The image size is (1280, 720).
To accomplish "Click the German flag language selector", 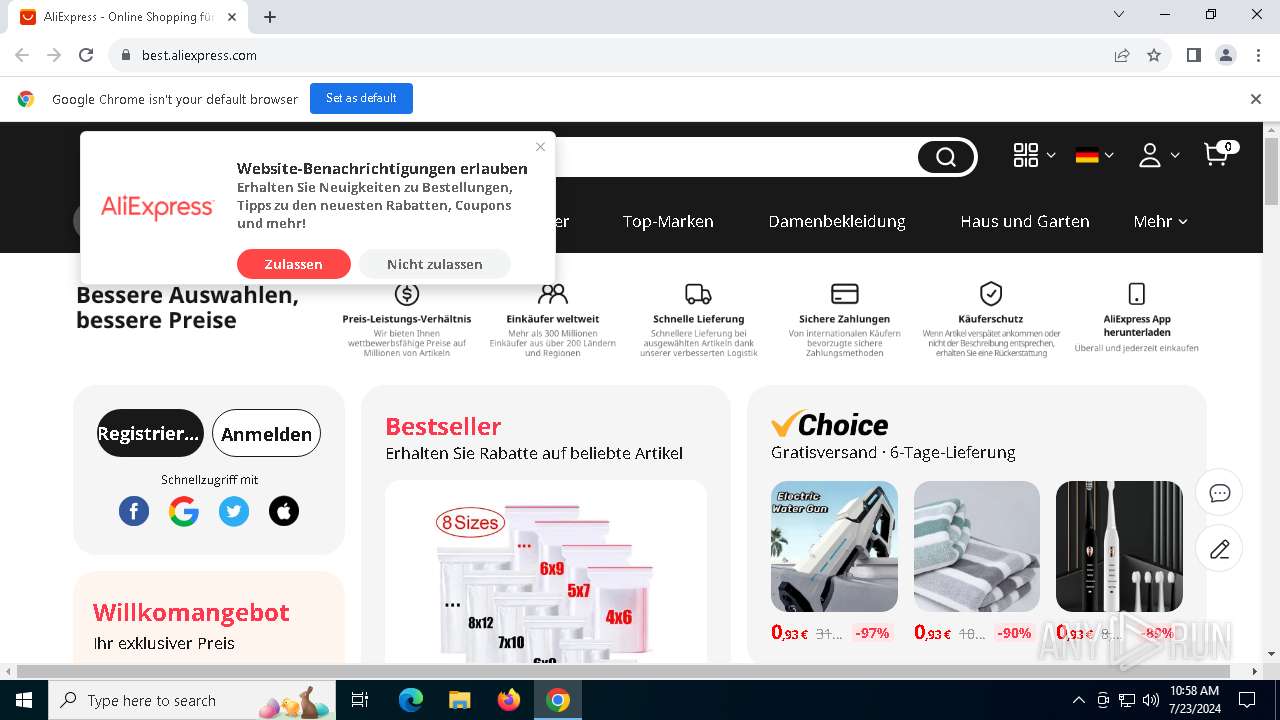I will click(x=1087, y=155).
